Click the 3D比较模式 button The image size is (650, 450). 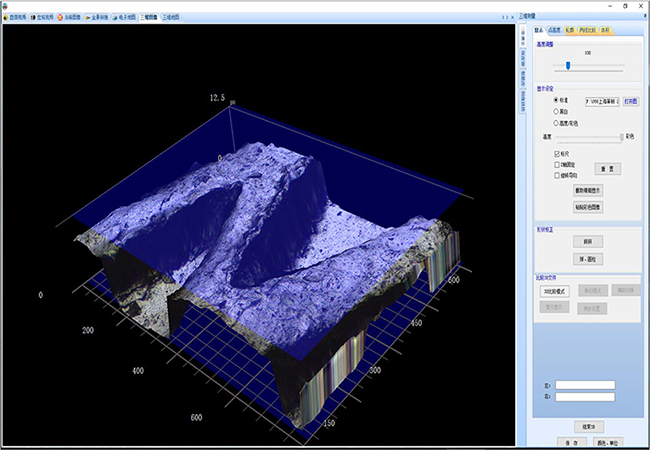coord(554,290)
